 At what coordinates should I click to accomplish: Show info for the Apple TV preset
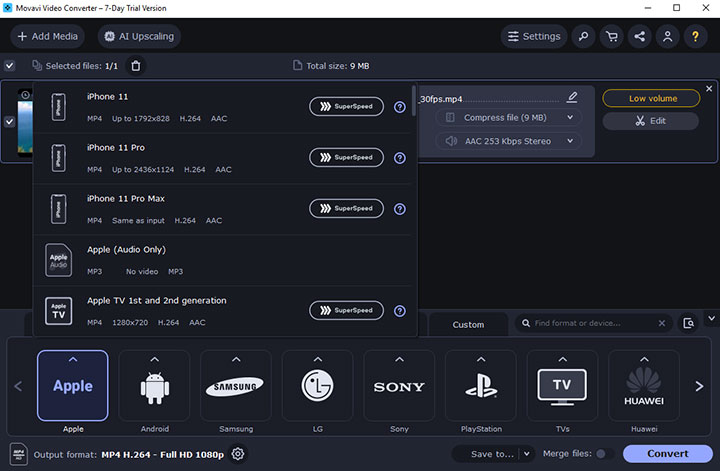coord(400,311)
